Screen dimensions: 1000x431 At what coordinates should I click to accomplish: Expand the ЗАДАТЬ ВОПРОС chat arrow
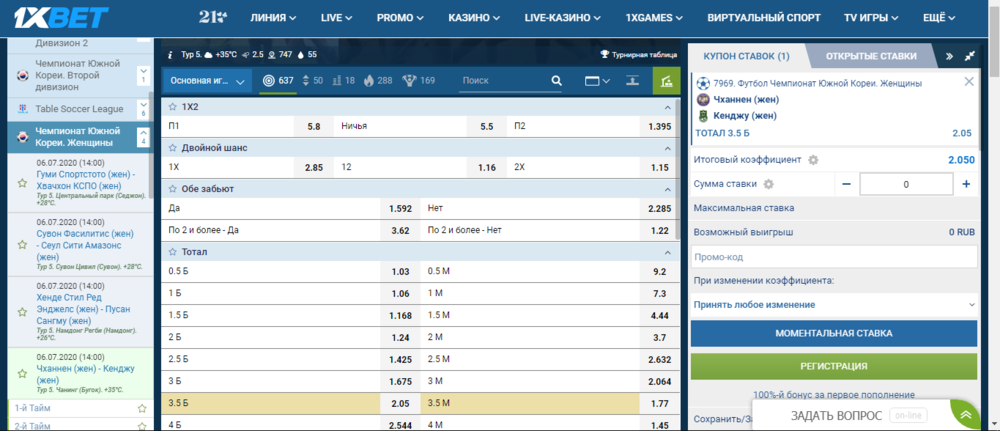point(966,415)
